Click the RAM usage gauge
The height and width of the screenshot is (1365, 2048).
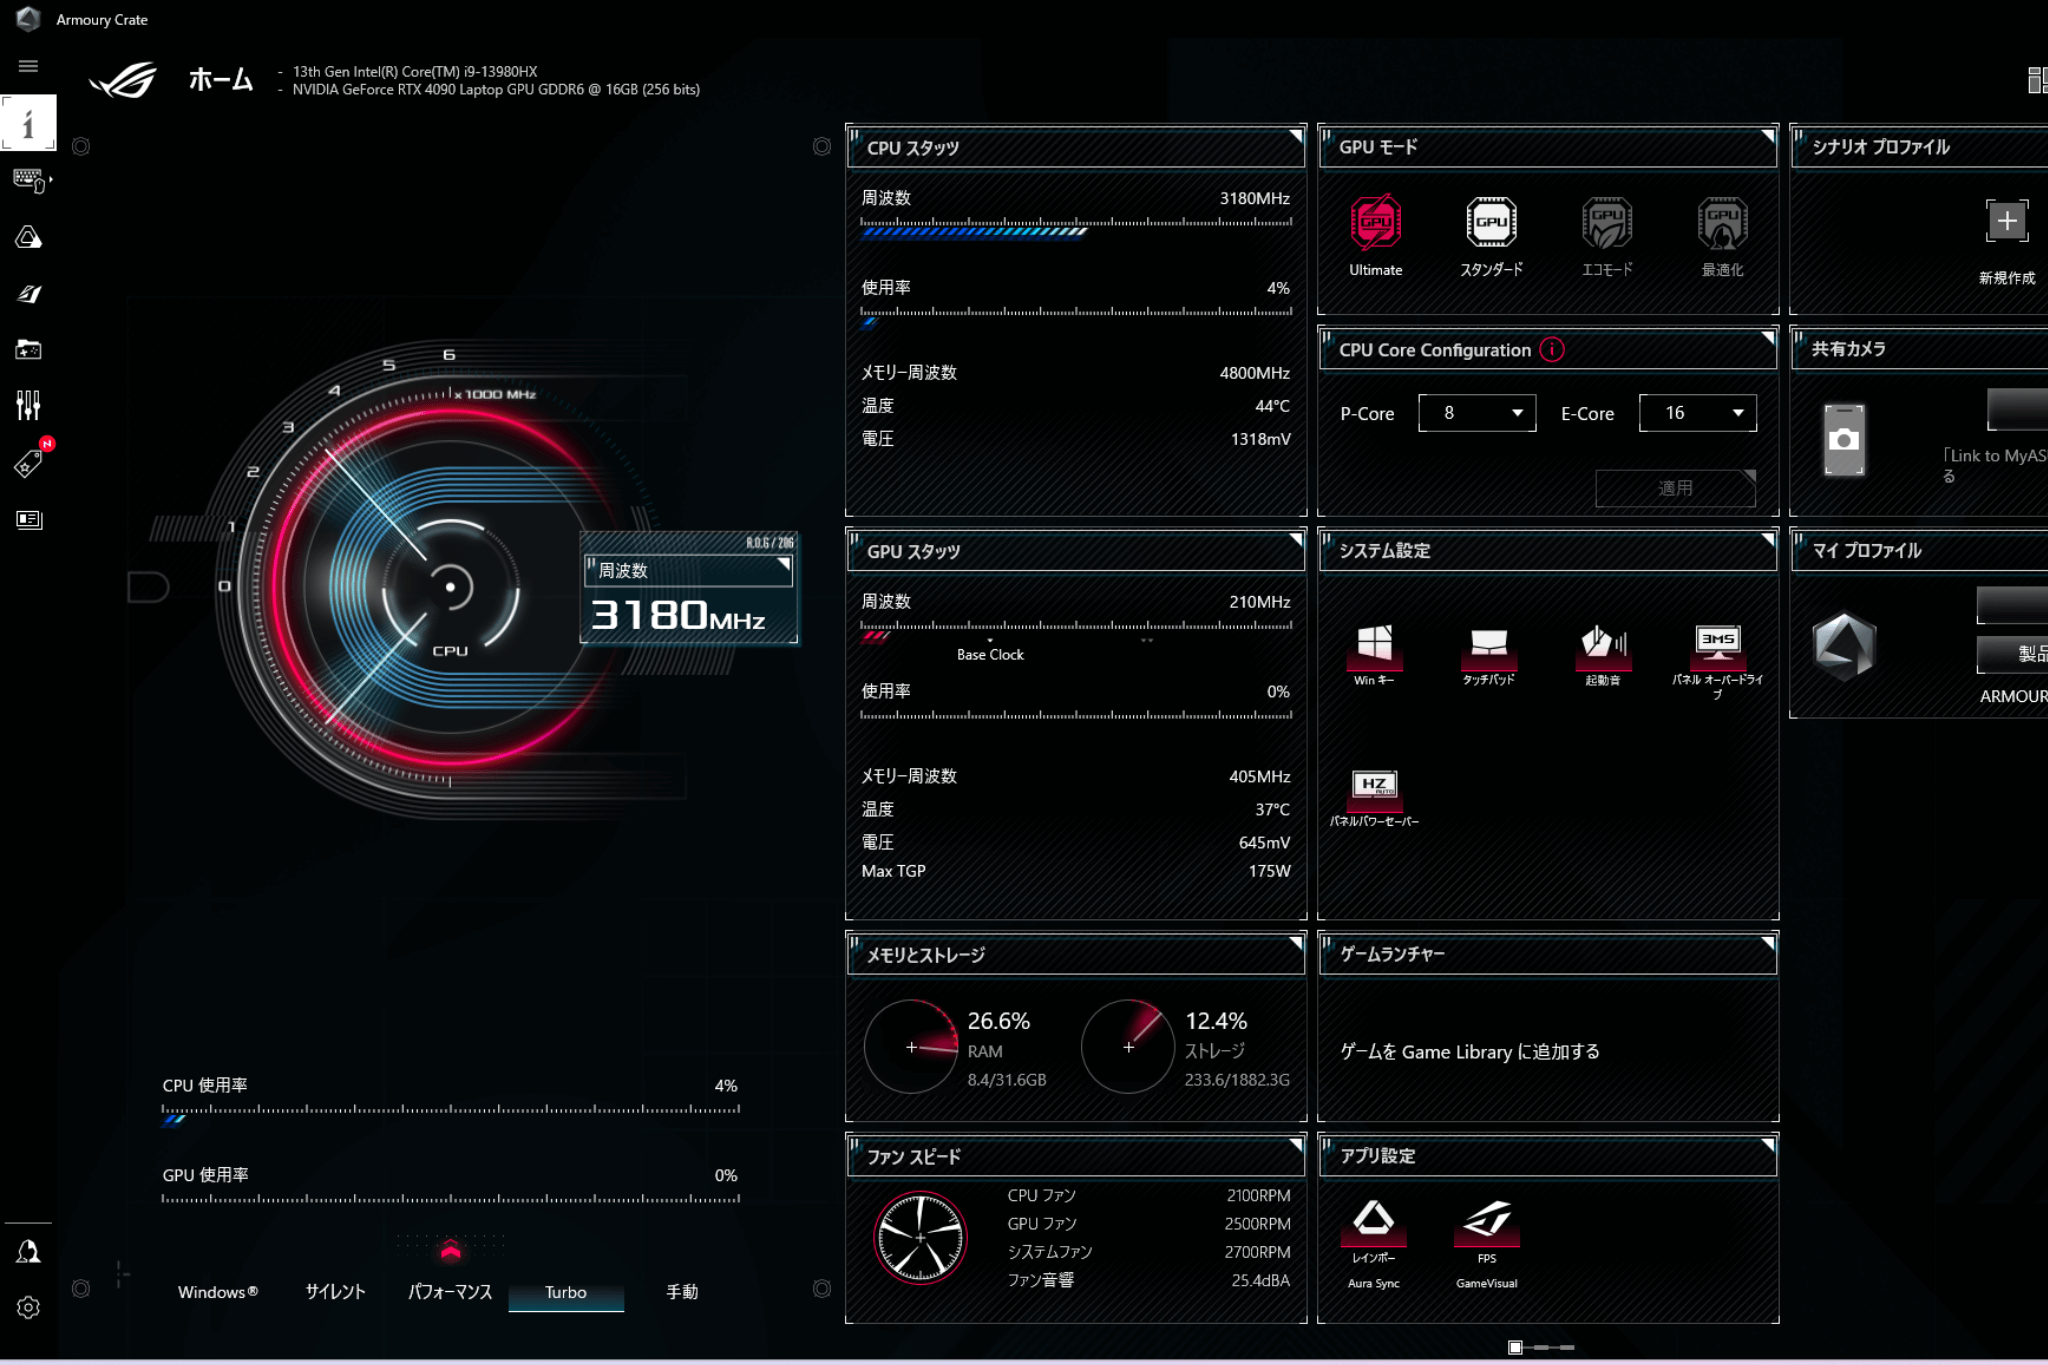point(911,1047)
